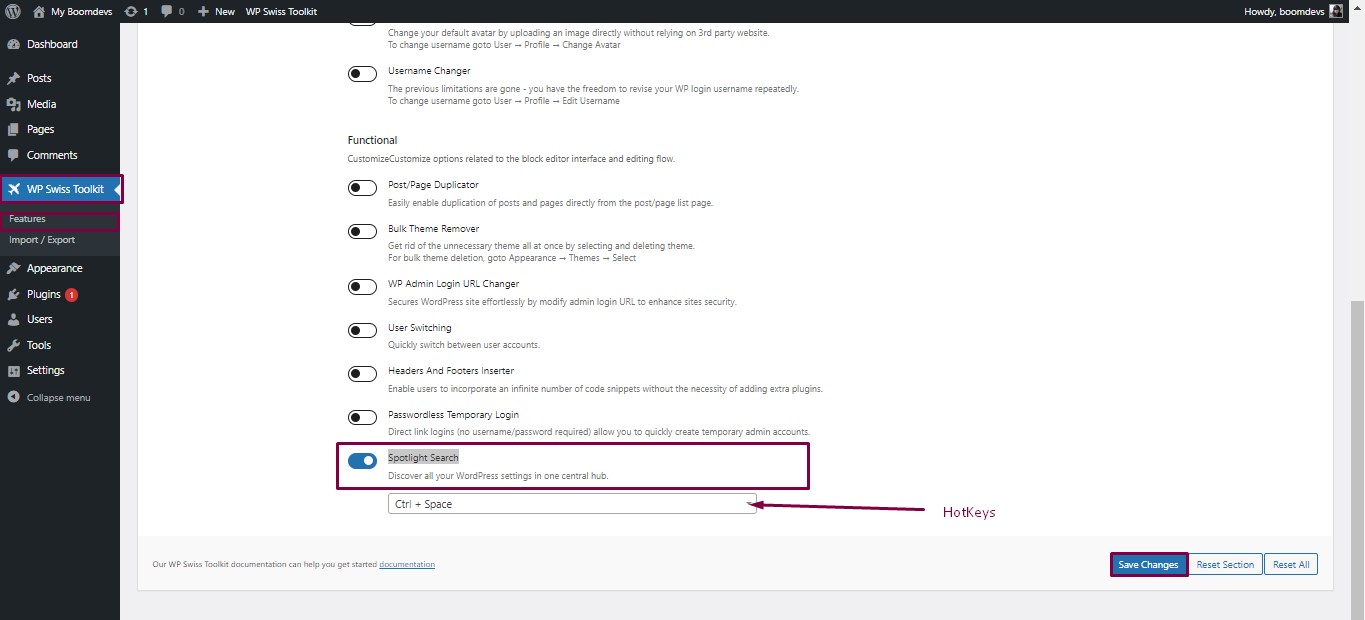Screen dimensions: 1365x620
Task: Open the Ctrl + Space hotkeys dropdown
Action: tap(572, 504)
